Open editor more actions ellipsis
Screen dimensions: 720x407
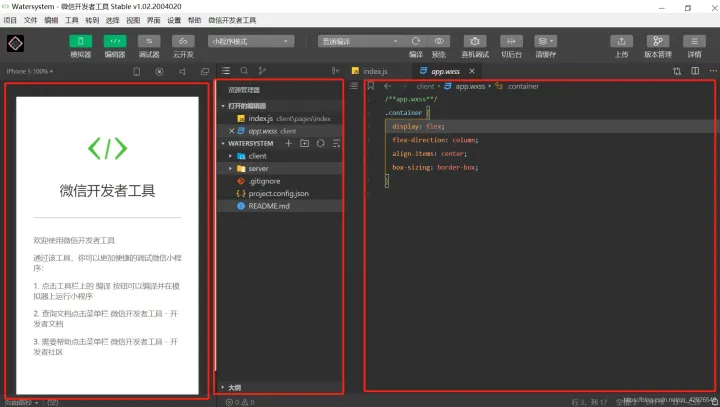pos(713,71)
